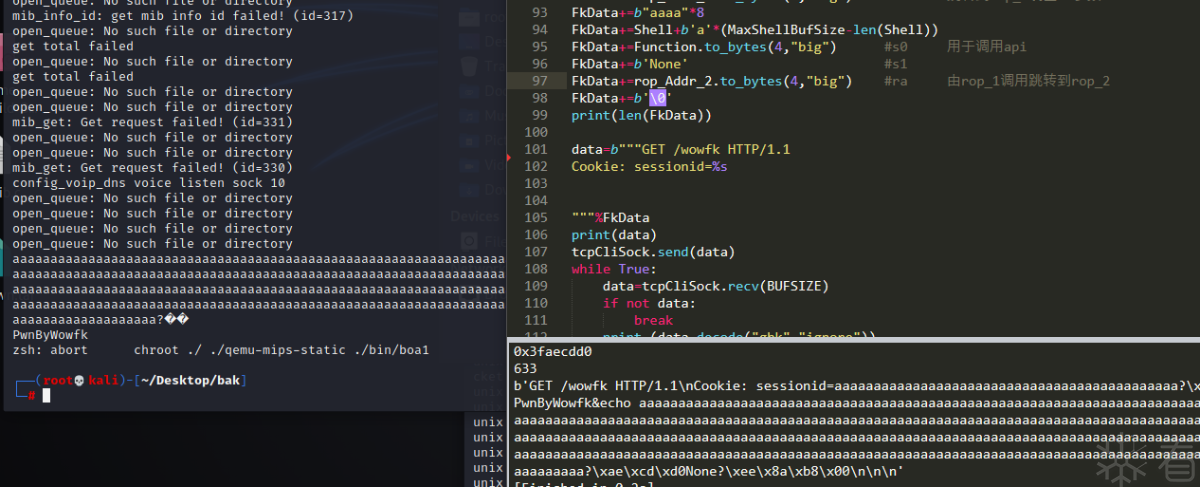1200x487 pixels.
Task: Click the rop_Addr_2.to_bytes line
Action: 711,81
